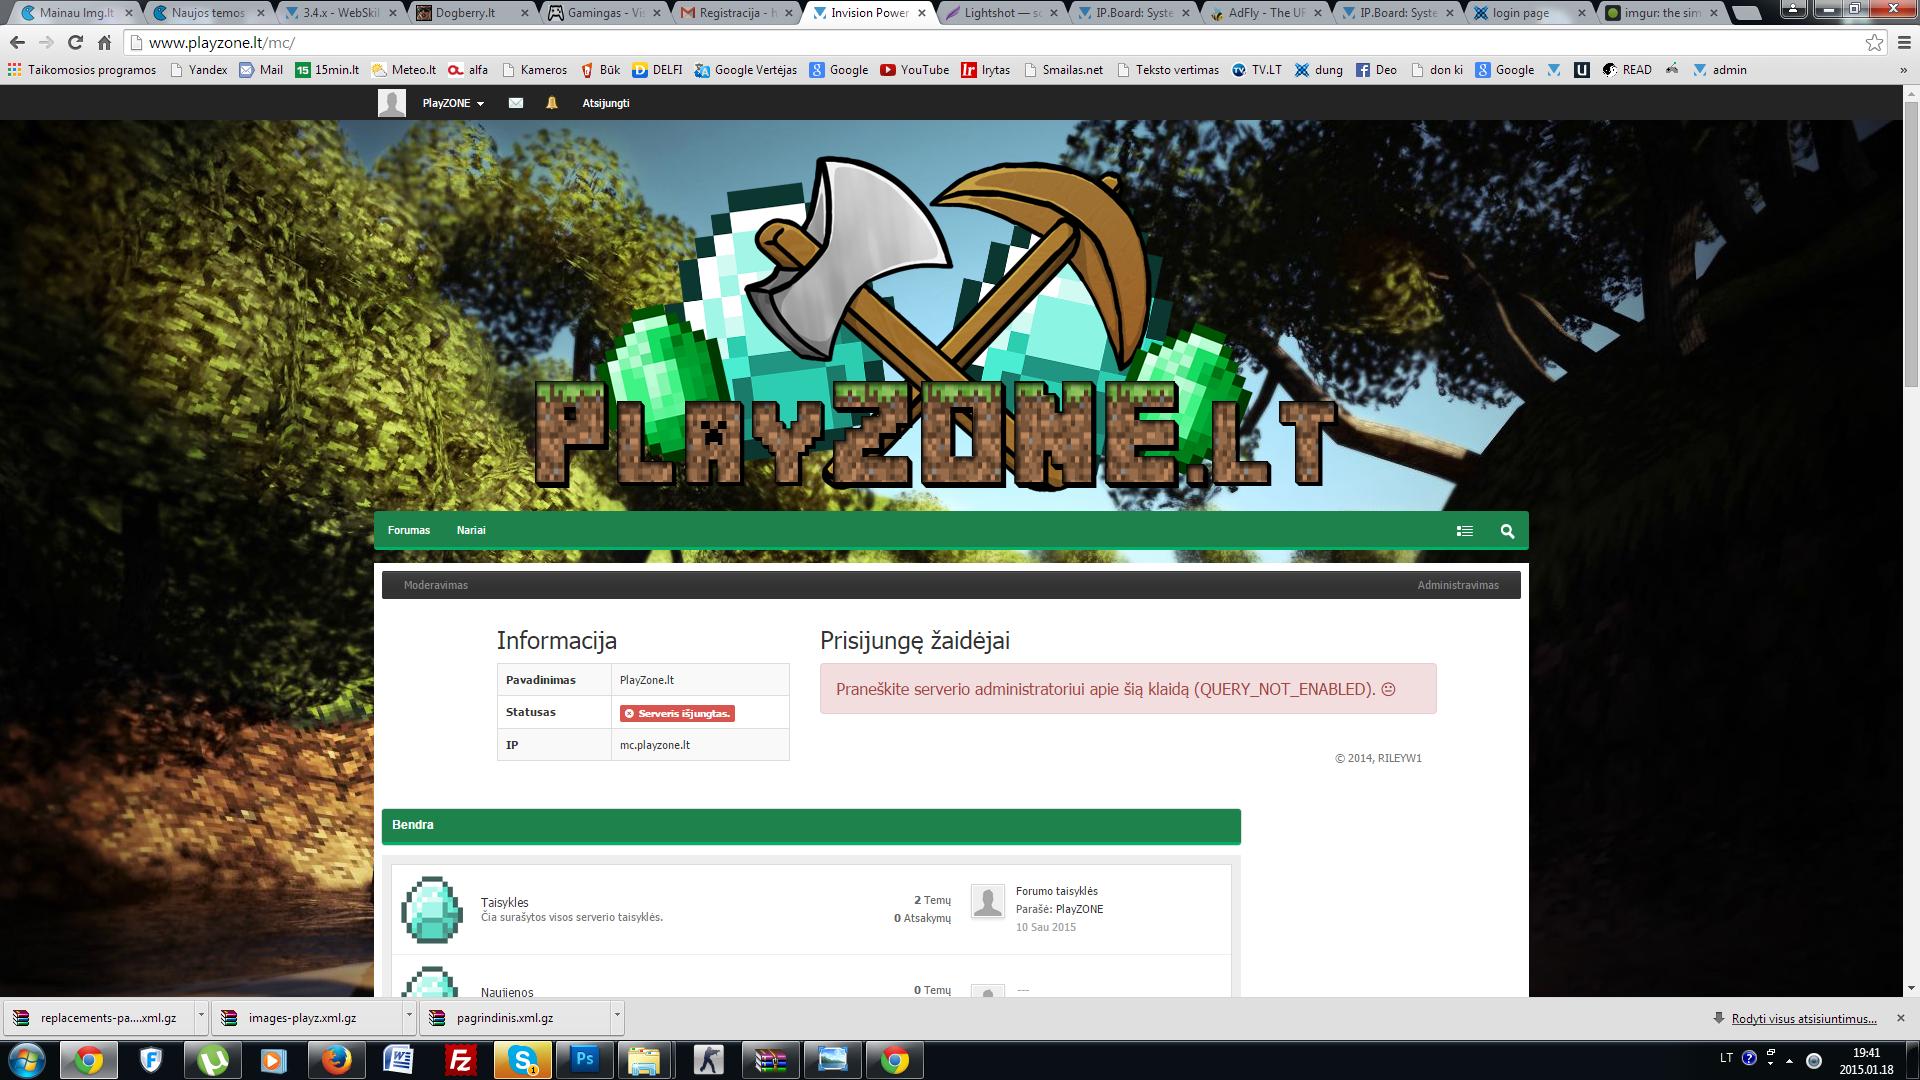Open the list view icon in green navbar

1465,531
